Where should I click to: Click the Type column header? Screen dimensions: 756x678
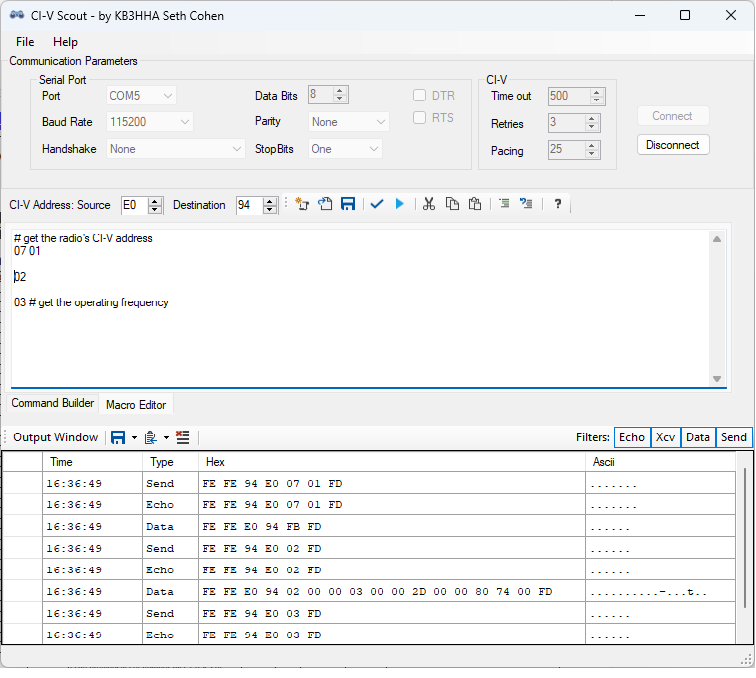coord(170,462)
